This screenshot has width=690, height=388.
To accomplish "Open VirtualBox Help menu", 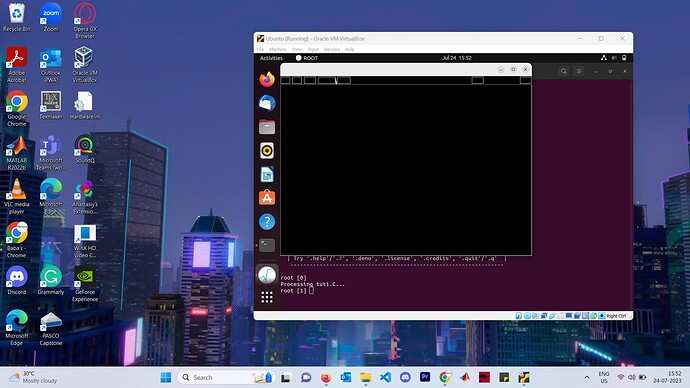I will [x=349, y=50].
